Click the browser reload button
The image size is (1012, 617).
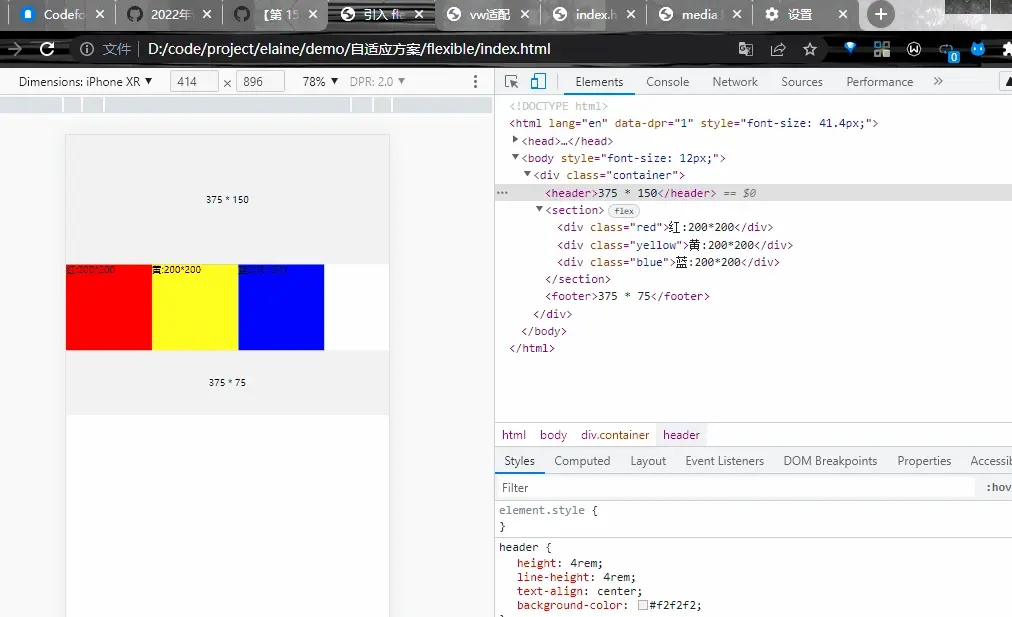click(47, 49)
